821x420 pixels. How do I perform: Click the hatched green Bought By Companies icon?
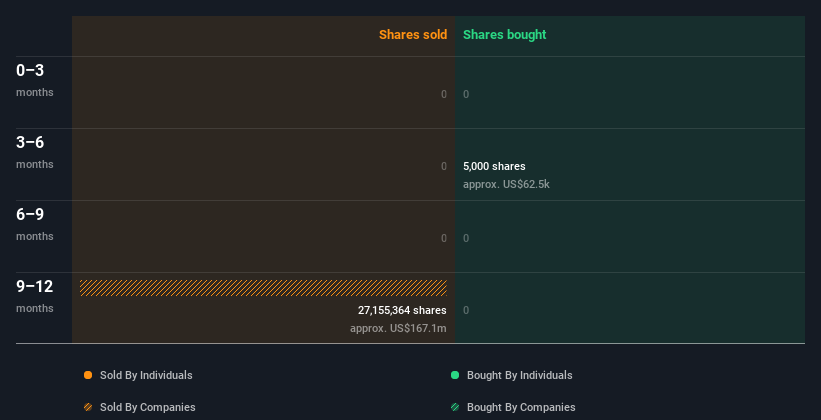[455, 407]
